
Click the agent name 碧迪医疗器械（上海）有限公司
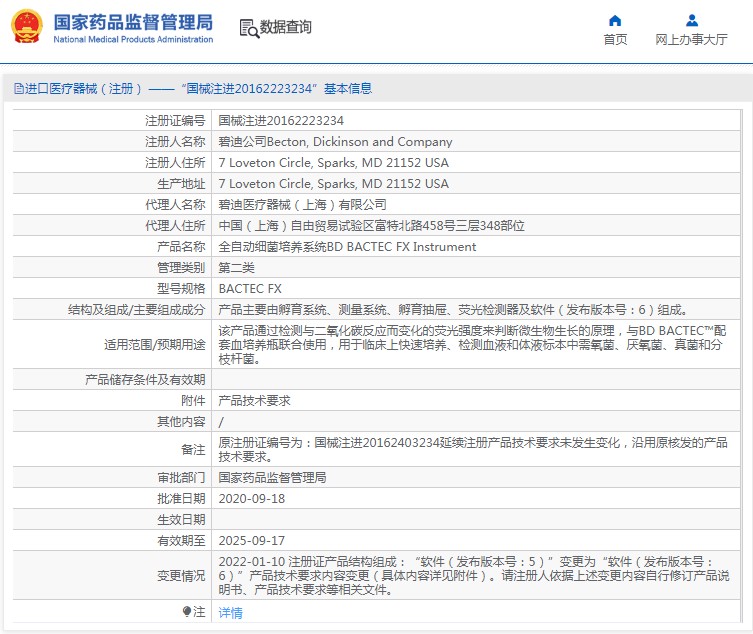click(302, 205)
